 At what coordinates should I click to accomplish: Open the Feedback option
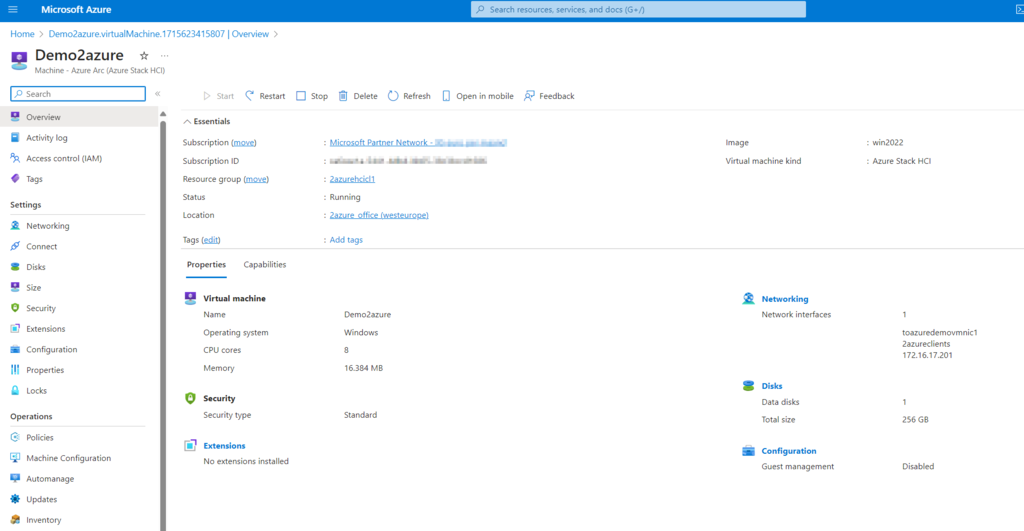(x=549, y=96)
